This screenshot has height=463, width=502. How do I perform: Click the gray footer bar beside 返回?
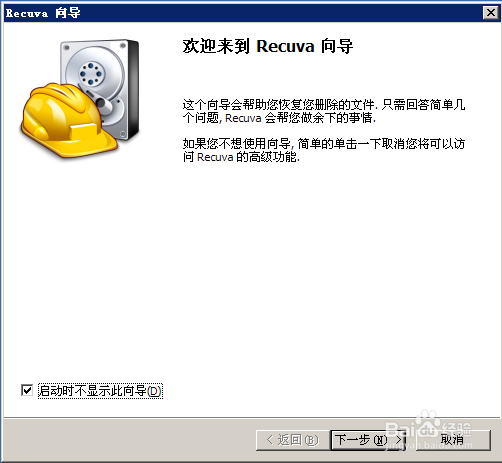130,439
